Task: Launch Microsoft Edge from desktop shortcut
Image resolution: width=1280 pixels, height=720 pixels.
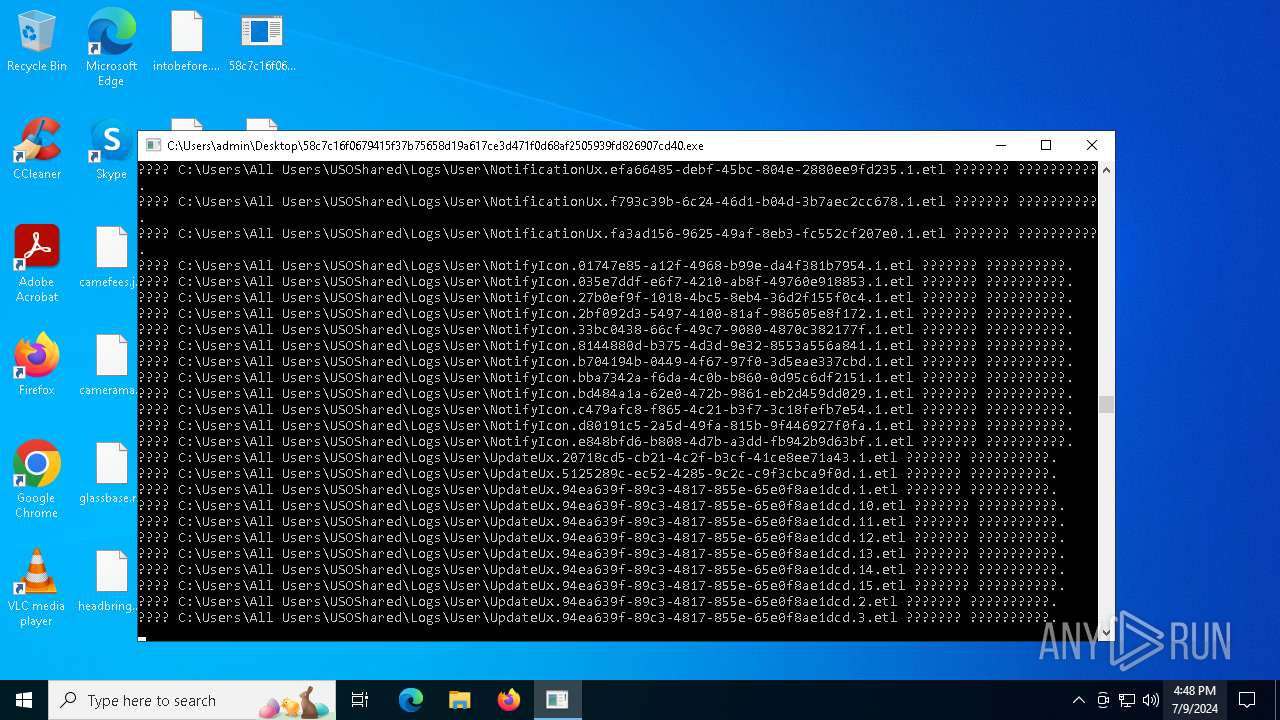Action: (111, 47)
